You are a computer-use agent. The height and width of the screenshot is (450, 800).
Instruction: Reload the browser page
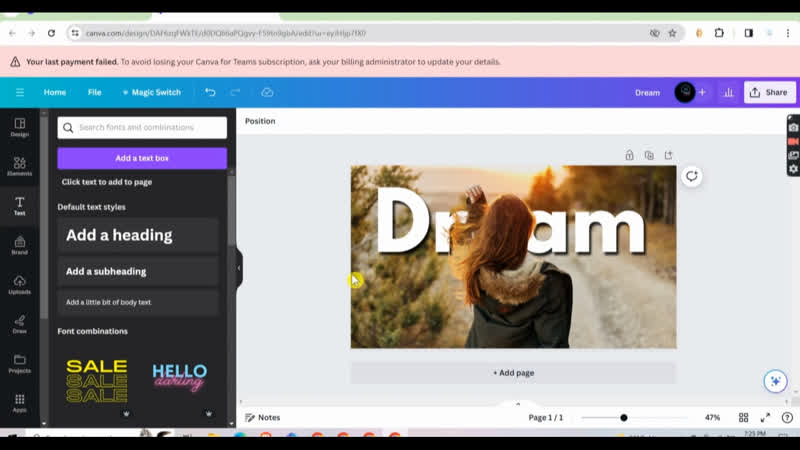pos(51,33)
